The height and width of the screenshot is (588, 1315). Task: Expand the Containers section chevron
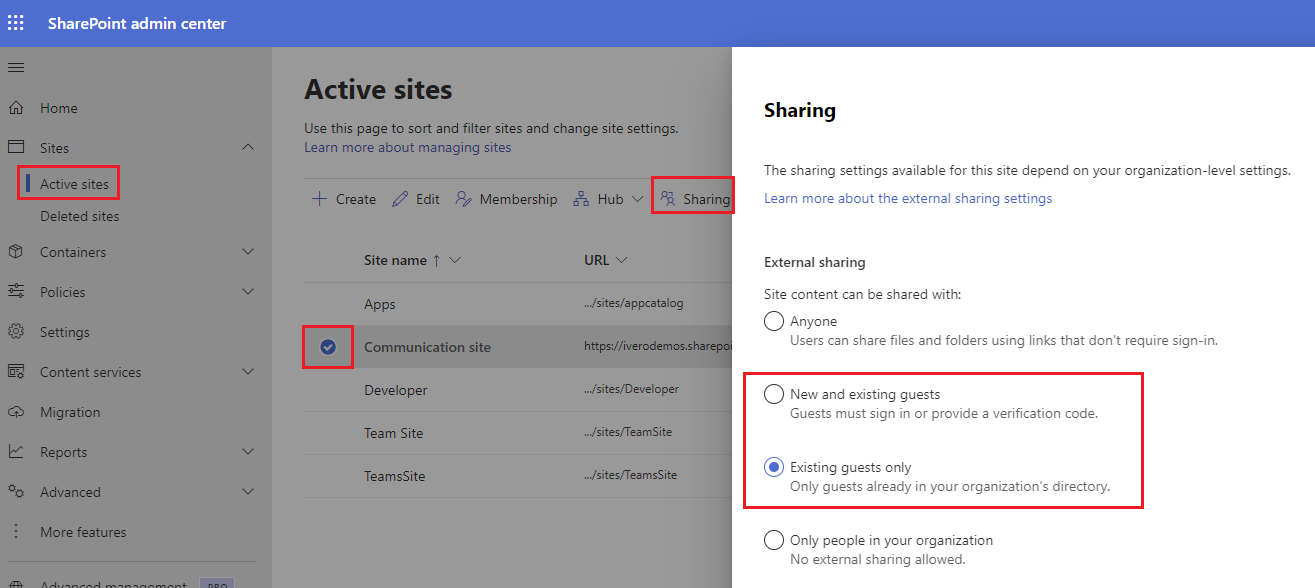248,252
